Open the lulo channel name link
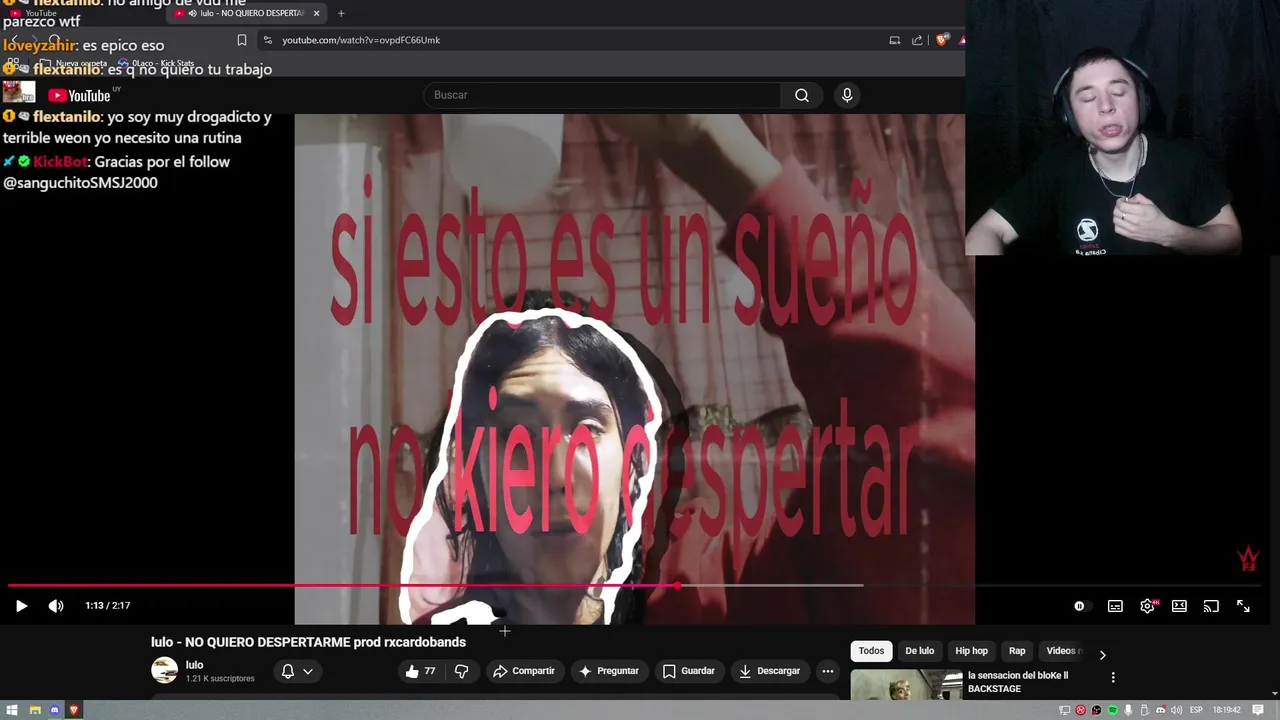The height and width of the screenshot is (720, 1280). tap(194, 665)
